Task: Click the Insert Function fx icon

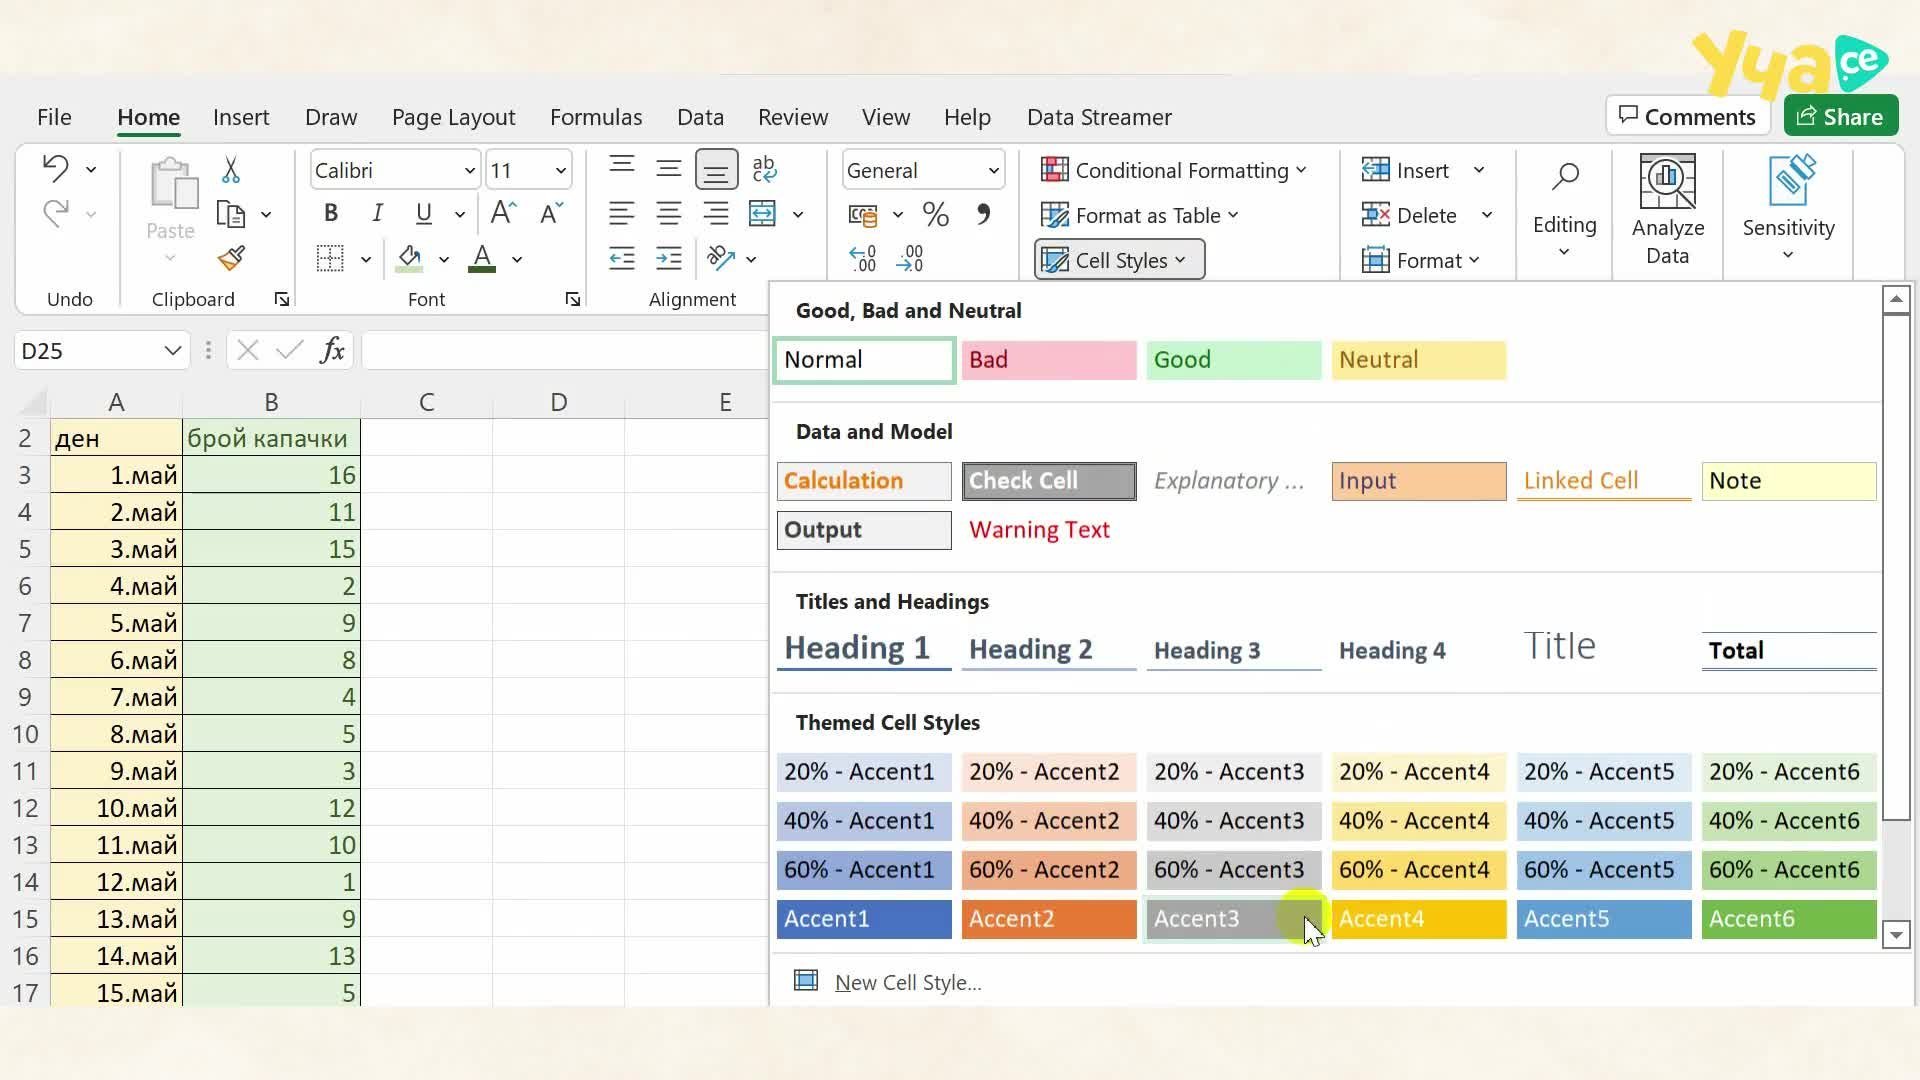Action: [x=332, y=350]
